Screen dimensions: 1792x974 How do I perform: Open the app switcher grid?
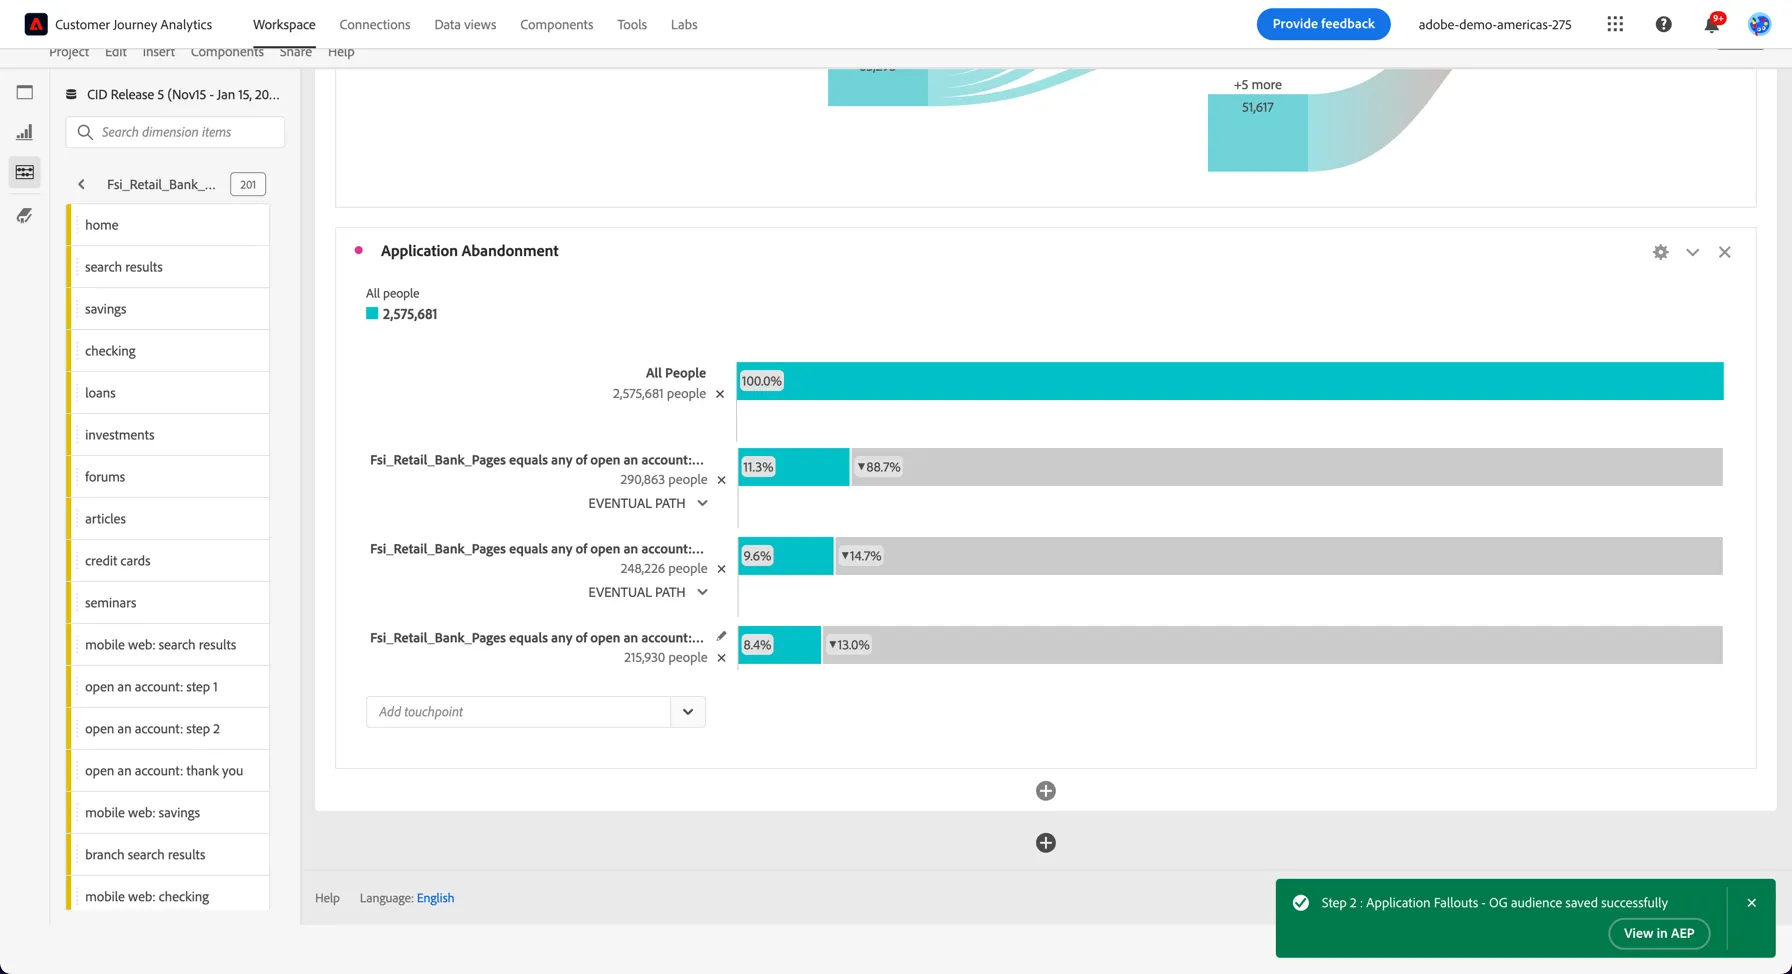pos(1615,24)
